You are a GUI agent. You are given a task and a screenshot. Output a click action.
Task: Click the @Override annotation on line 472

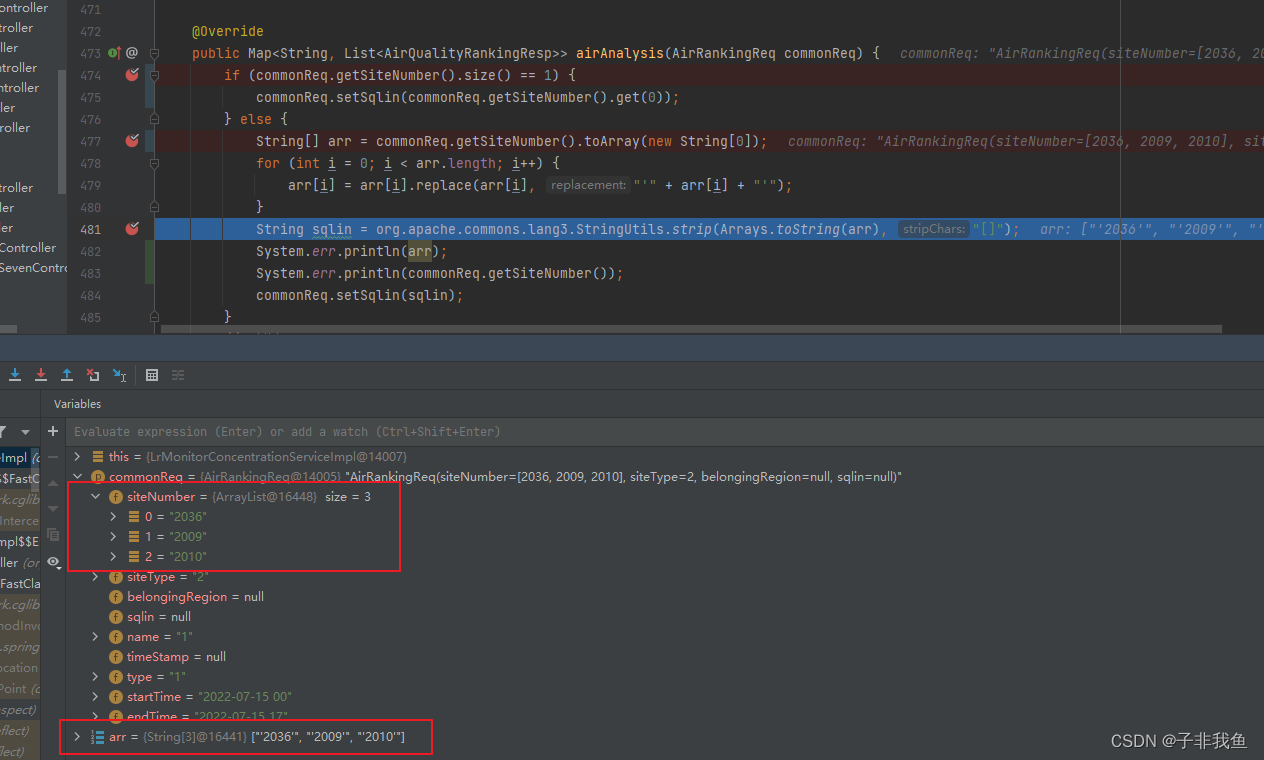tap(228, 31)
